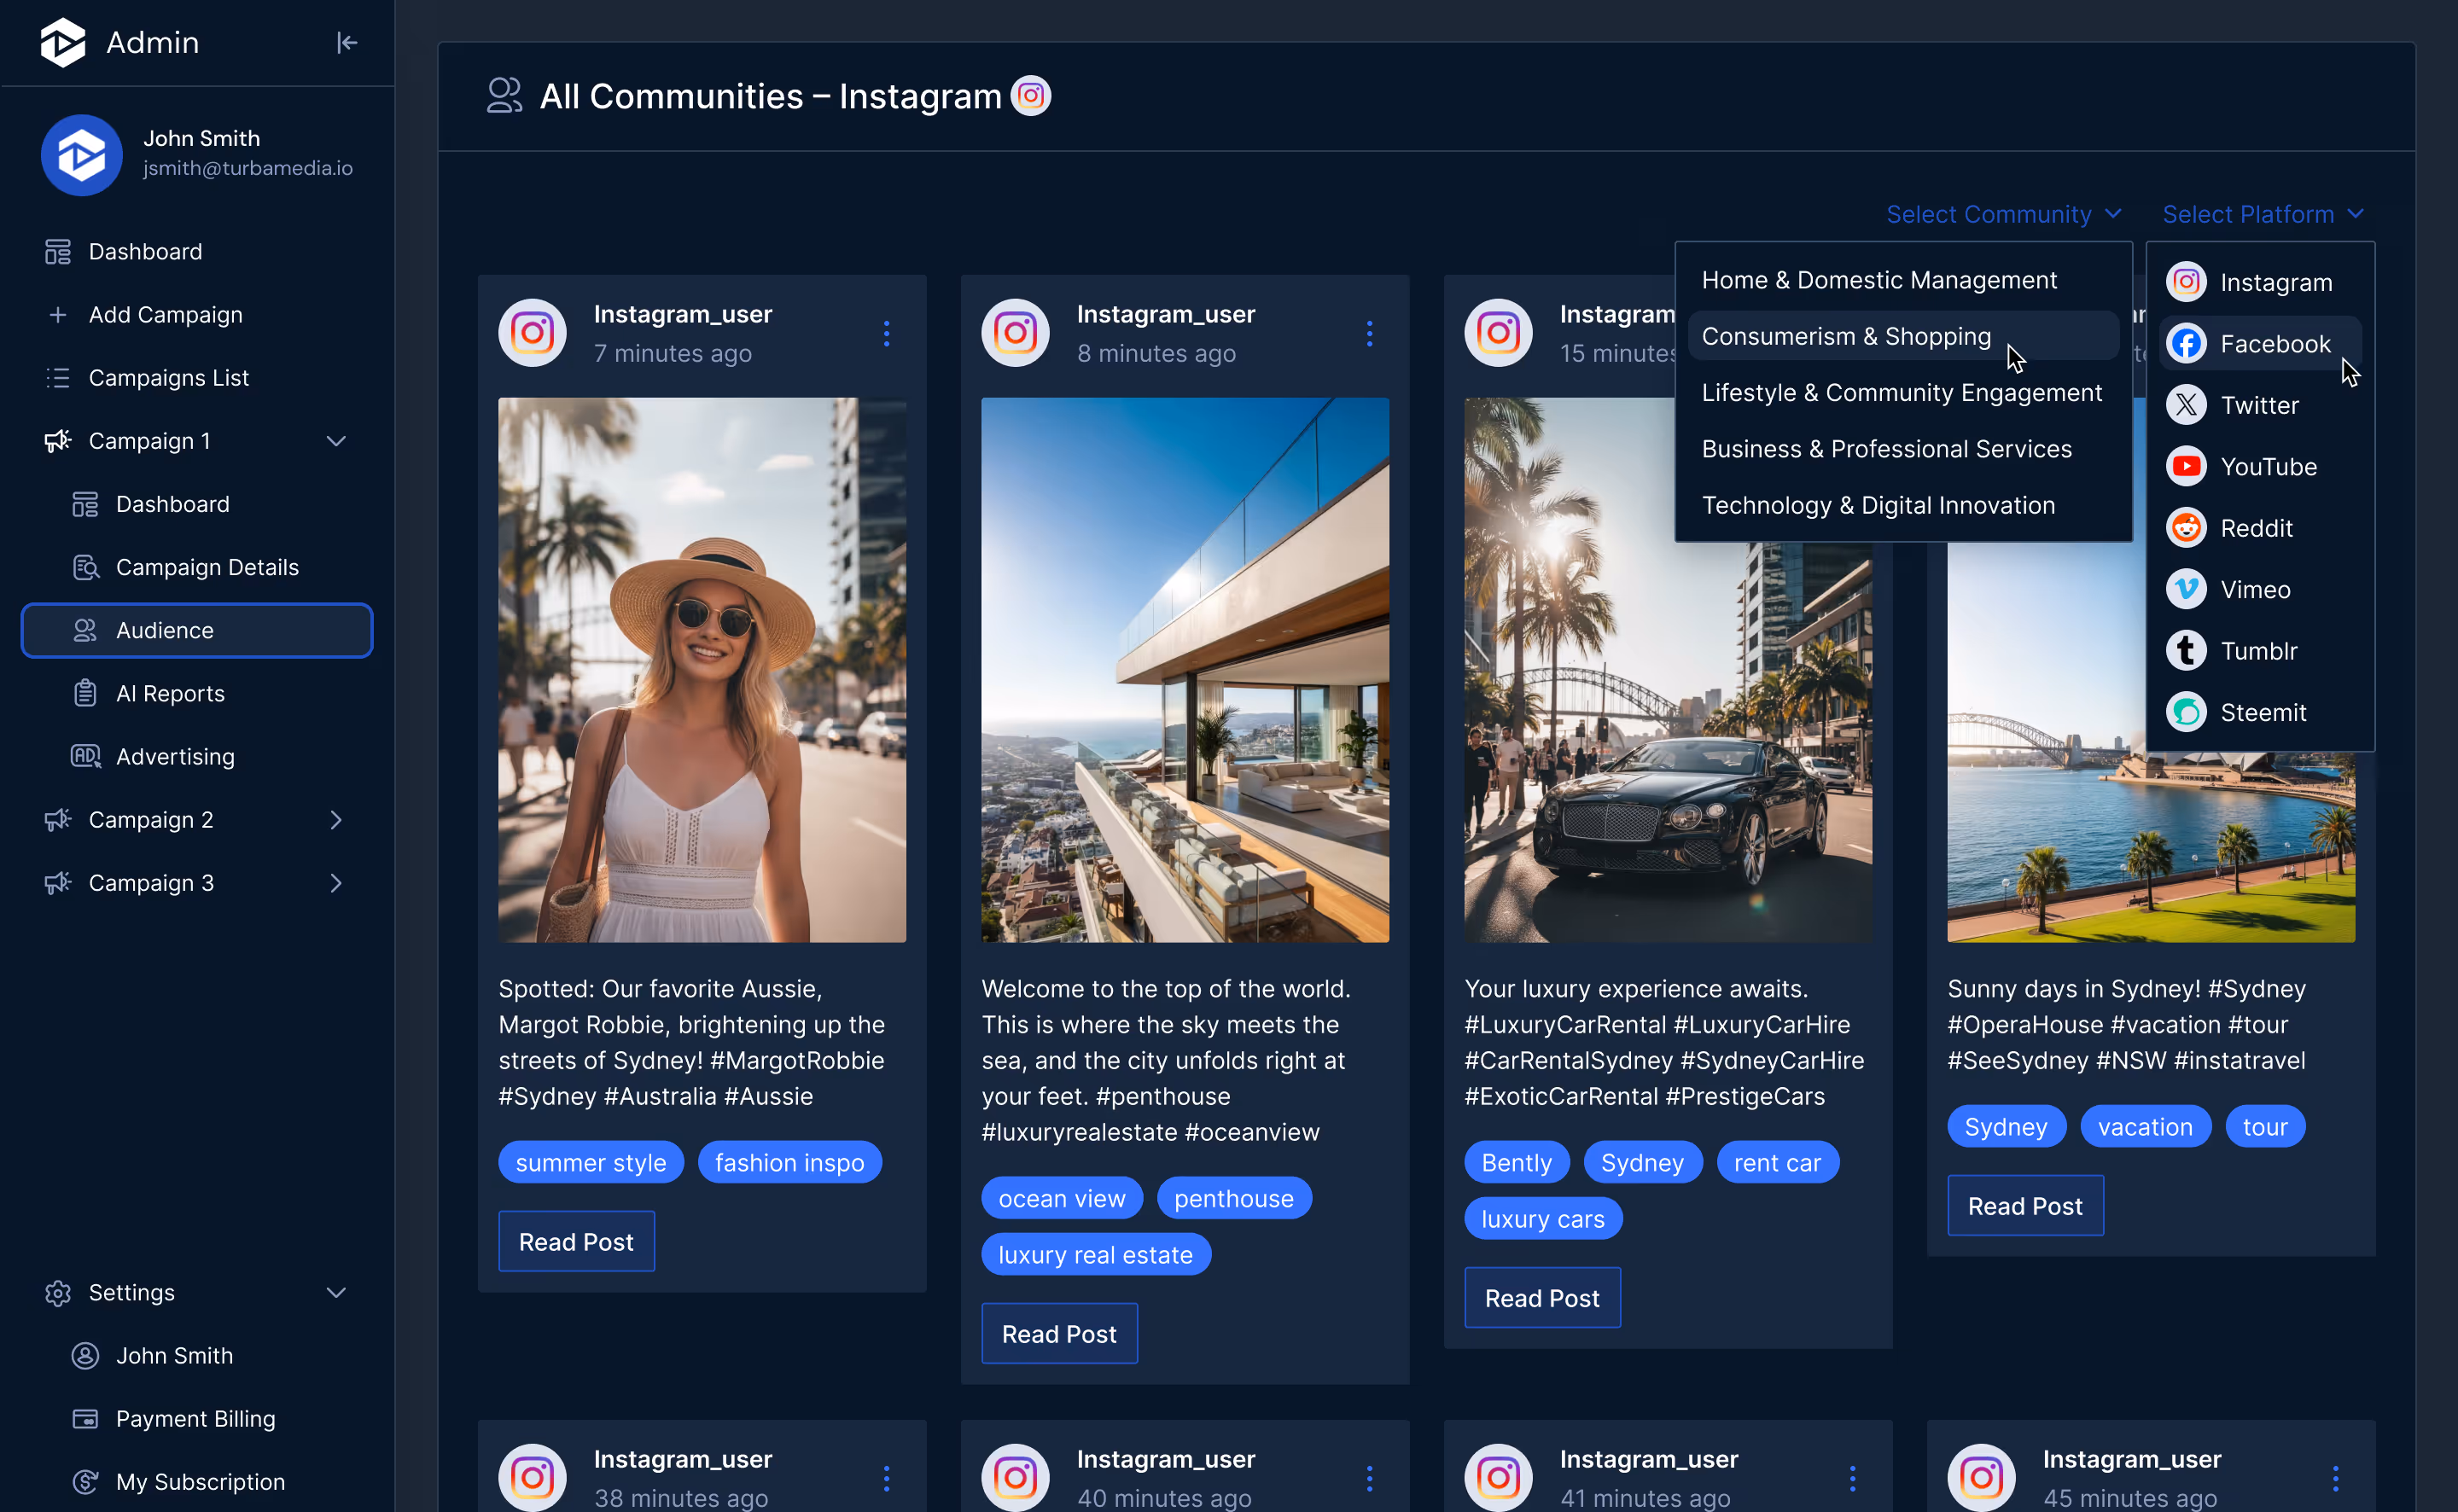The height and width of the screenshot is (1512, 2458).
Task: Open Campaigns List from the sidebar
Action: [58, 377]
